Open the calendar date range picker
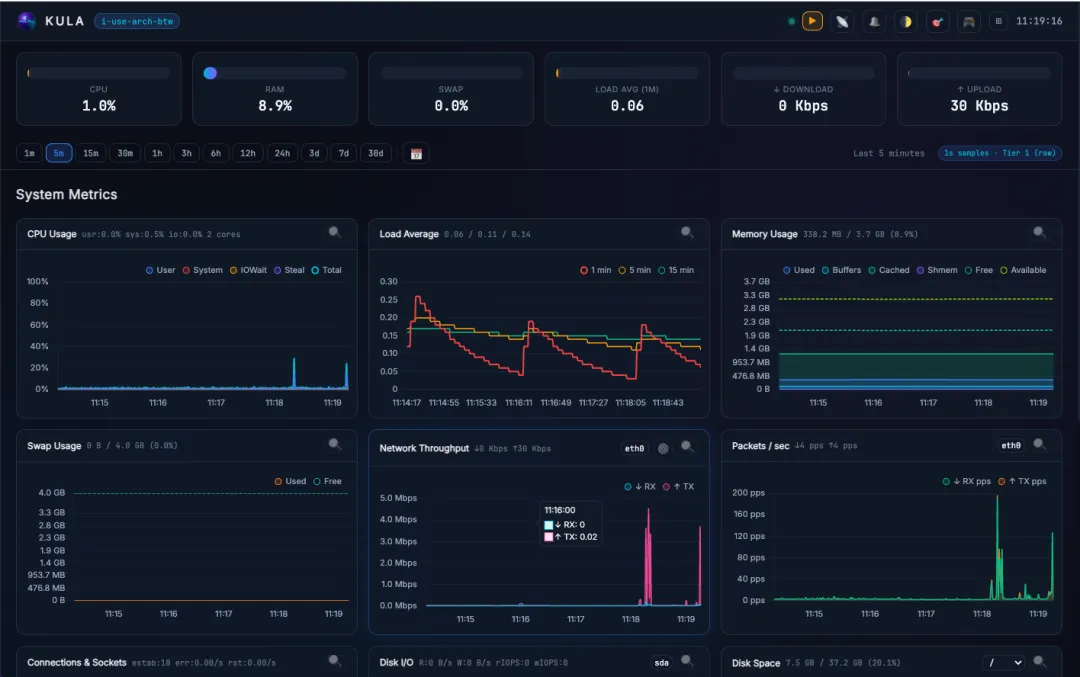1080x677 pixels. pos(416,154)
